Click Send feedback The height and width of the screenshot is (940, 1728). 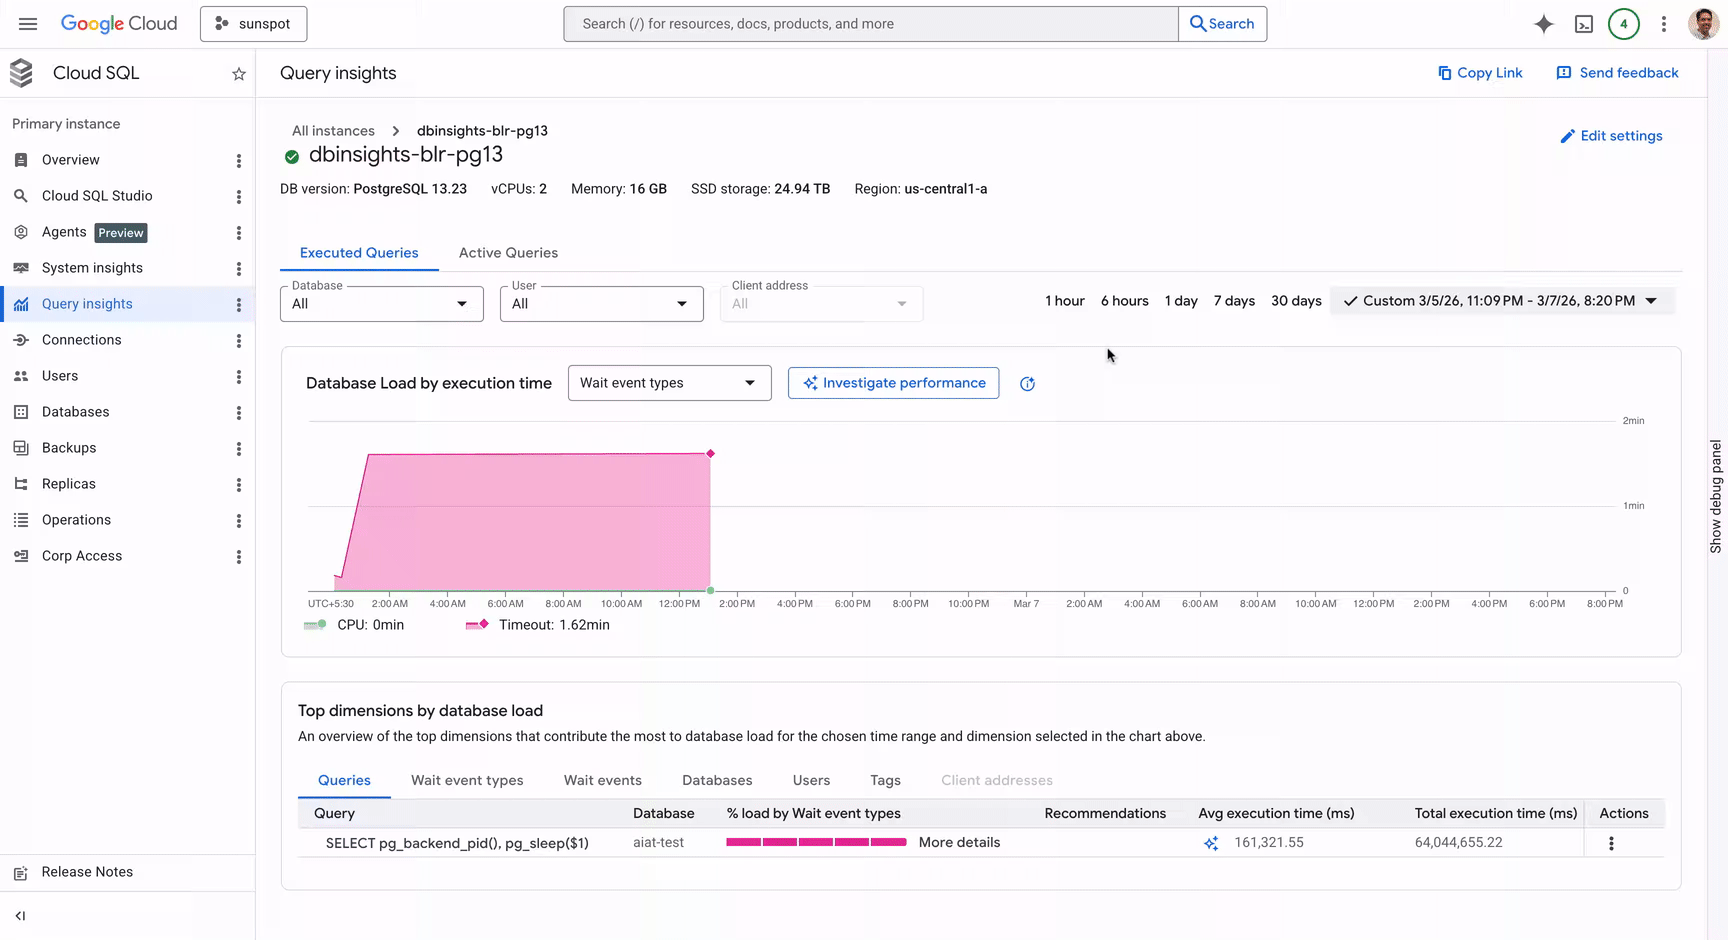(1618, 73)
